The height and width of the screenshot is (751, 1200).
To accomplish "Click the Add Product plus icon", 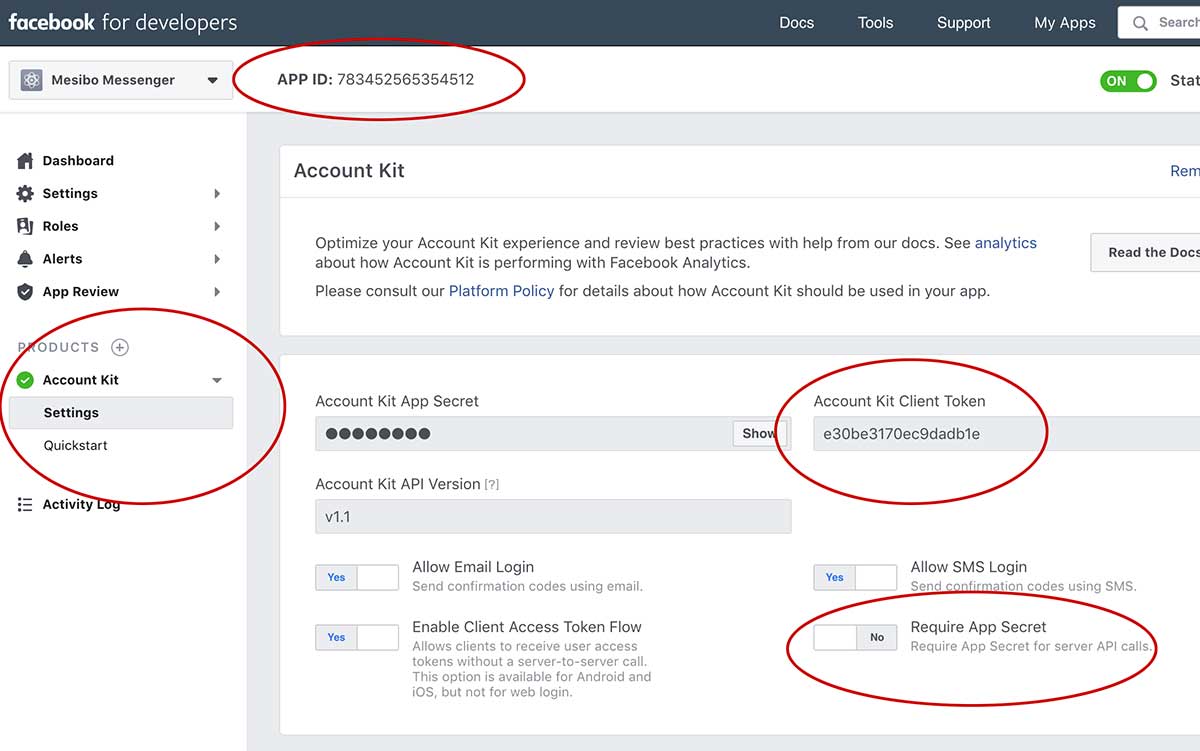I will click(120, 347).
